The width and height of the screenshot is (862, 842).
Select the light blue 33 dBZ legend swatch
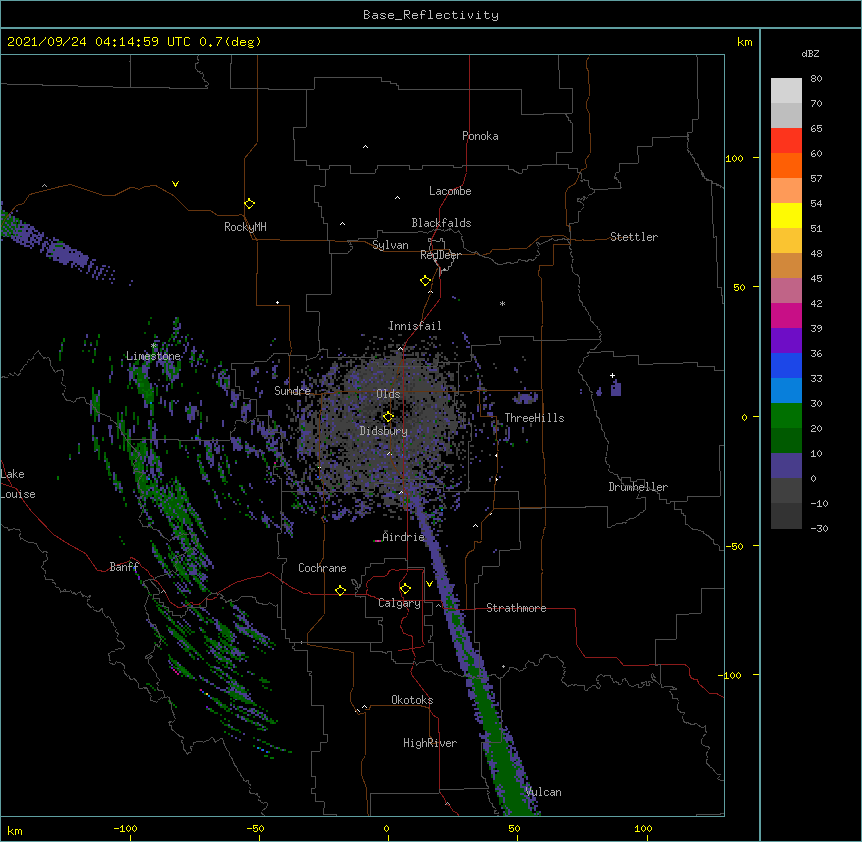click(x=786, y=391)
